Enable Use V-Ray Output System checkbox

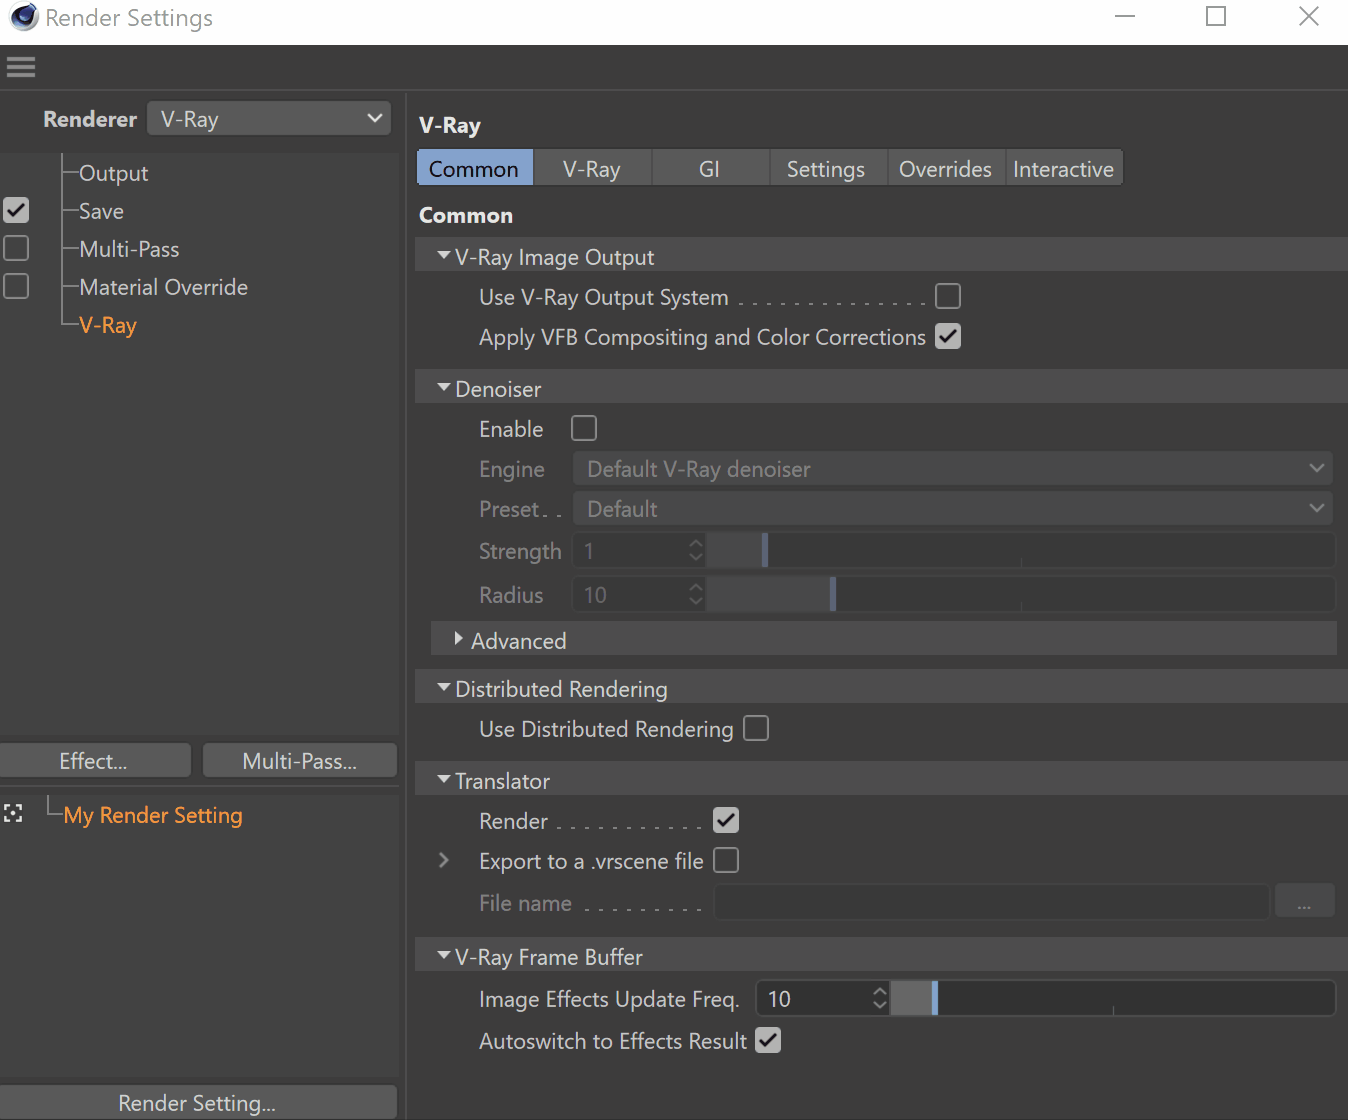(948, 296)
